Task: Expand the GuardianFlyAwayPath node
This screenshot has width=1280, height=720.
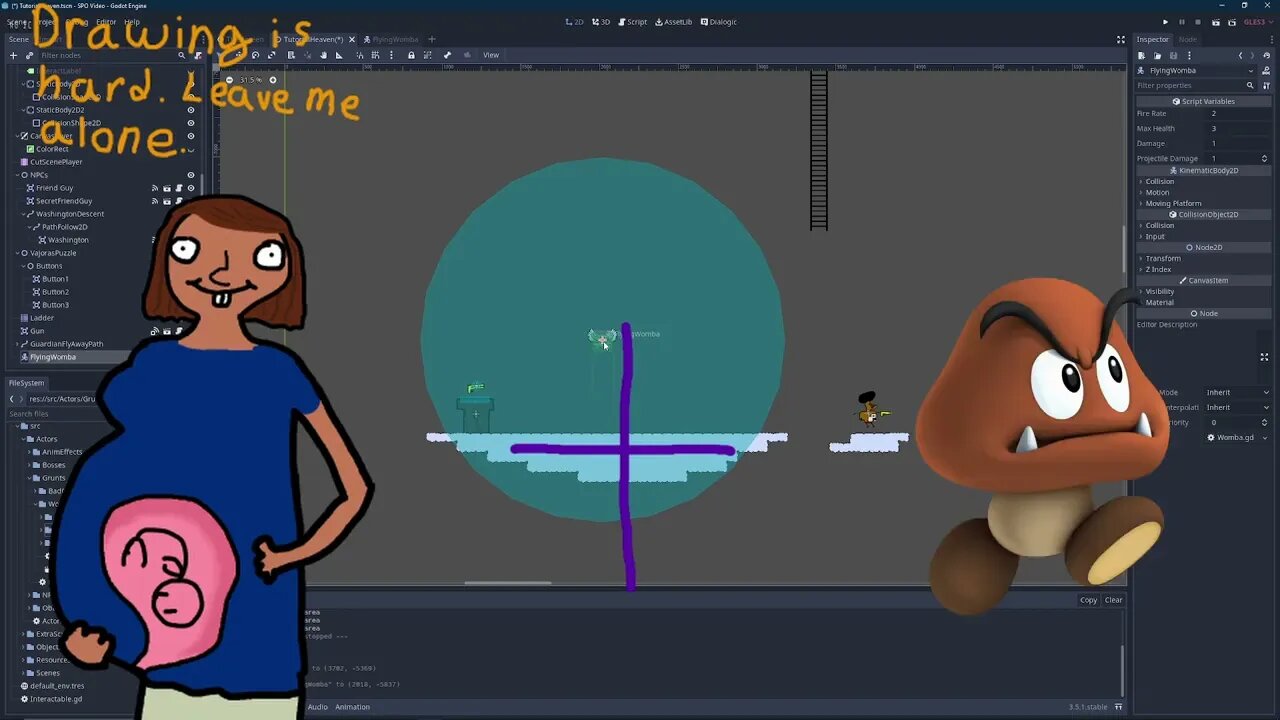Action: [15, 344]
